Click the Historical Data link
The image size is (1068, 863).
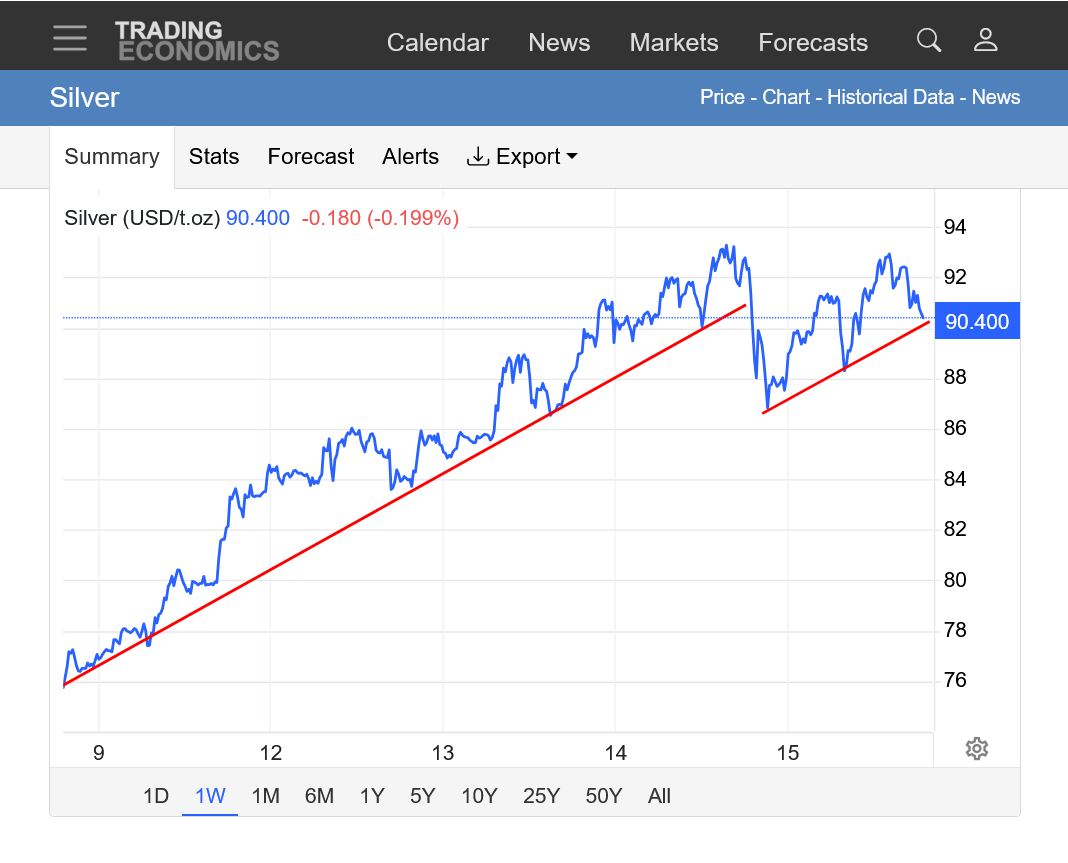[x=891, y=97]
